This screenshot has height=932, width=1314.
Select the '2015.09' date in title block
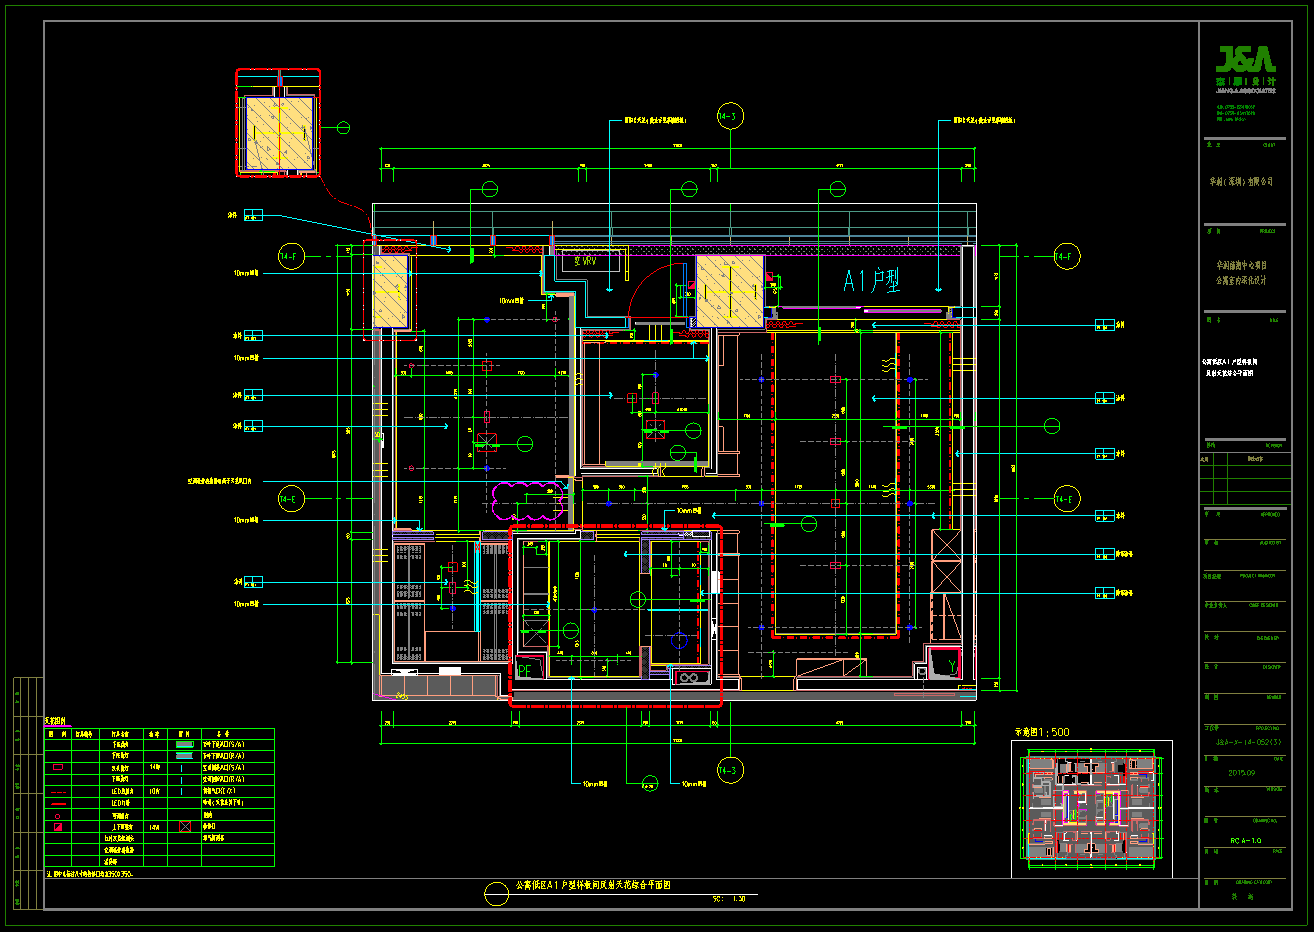coord(1241,773)
